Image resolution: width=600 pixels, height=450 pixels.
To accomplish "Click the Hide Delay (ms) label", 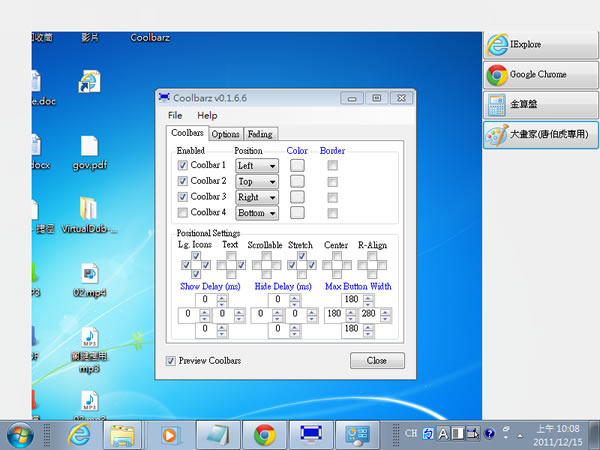I will click(283, 286).
